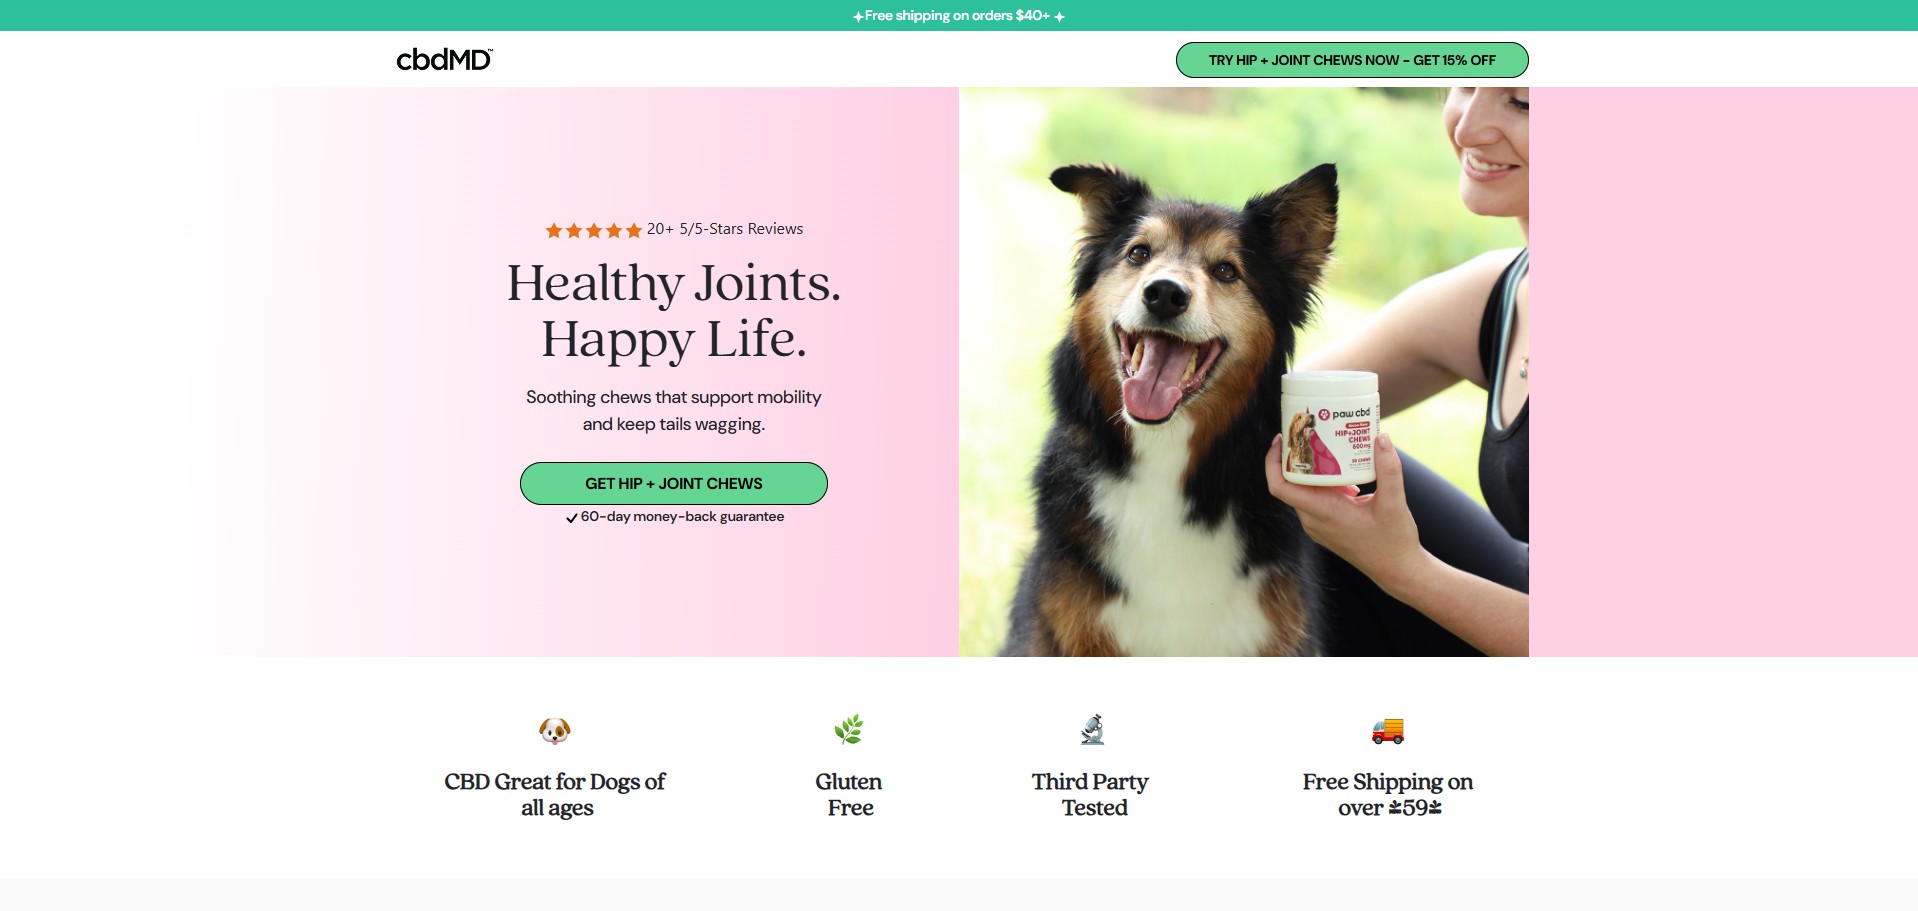1918x911 pixels.
Task: Click the cbdMD logo
Action: pos(444,60)
